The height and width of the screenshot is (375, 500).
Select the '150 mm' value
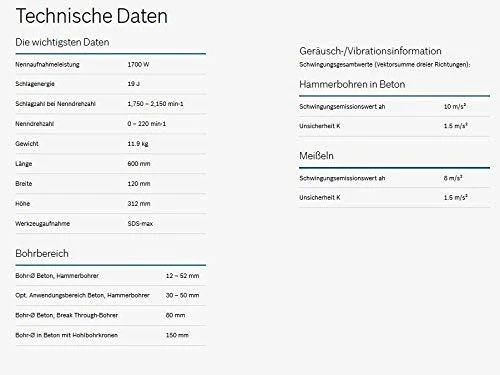click(x=177, y=335)
